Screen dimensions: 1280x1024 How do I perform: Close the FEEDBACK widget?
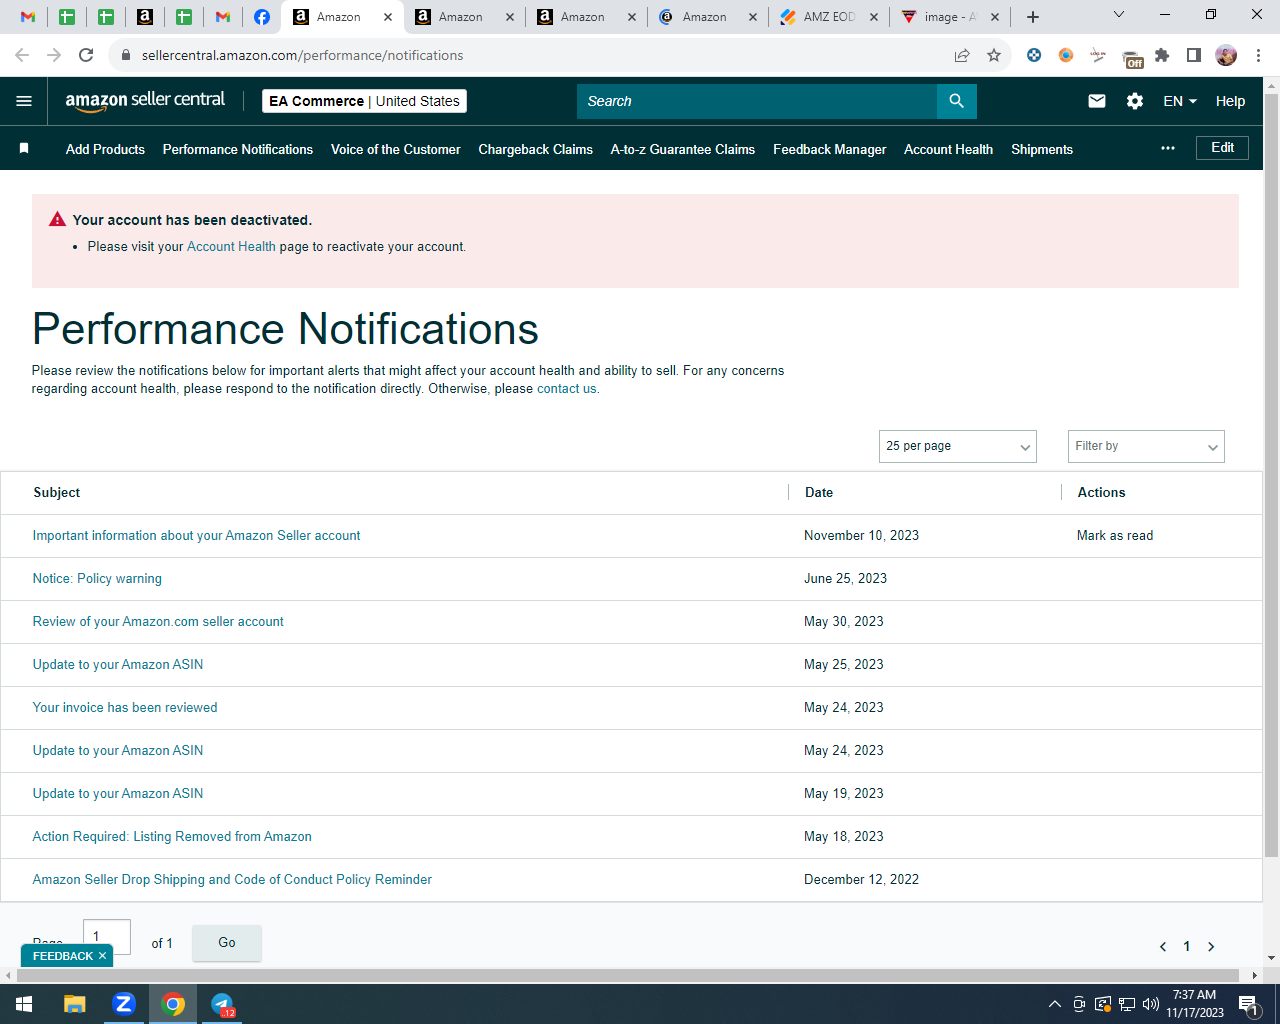tap(102, 956)
